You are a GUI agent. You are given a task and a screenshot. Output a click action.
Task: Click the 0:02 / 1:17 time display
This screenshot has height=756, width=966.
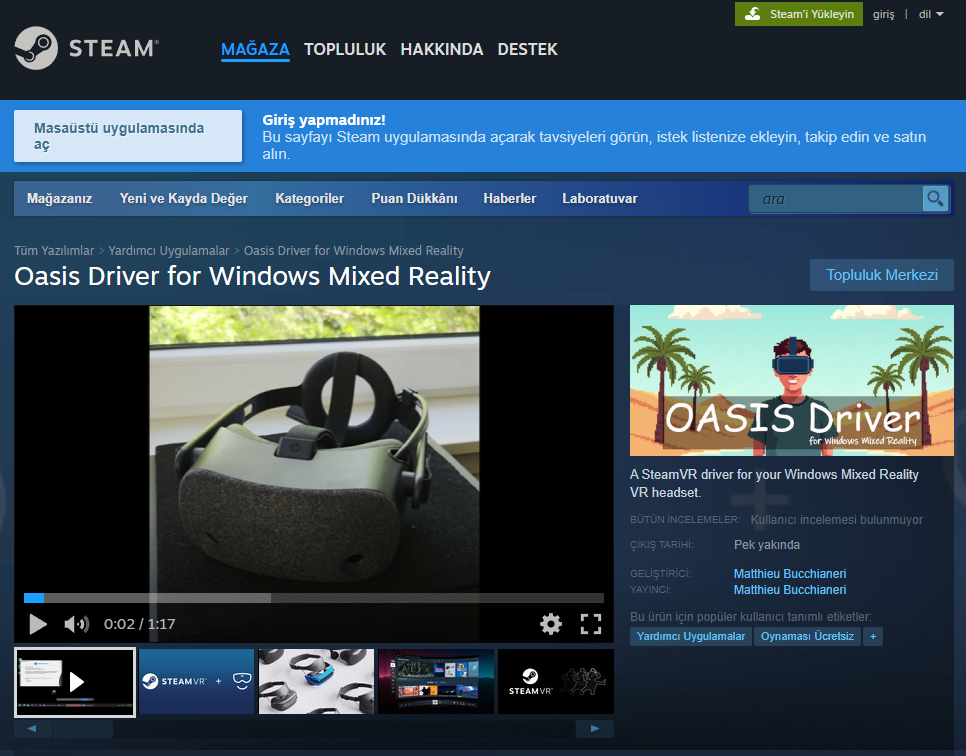click(139, 624)
